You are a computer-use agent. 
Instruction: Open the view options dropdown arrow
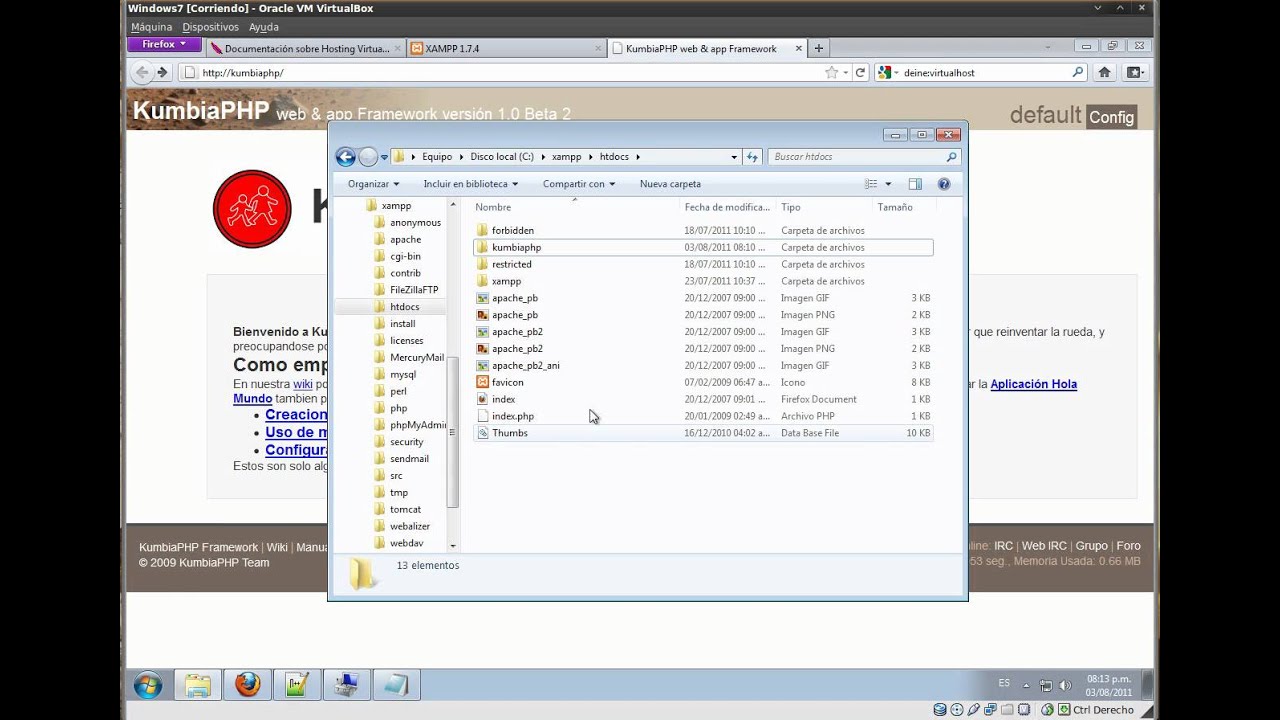(x=888, y=184)
